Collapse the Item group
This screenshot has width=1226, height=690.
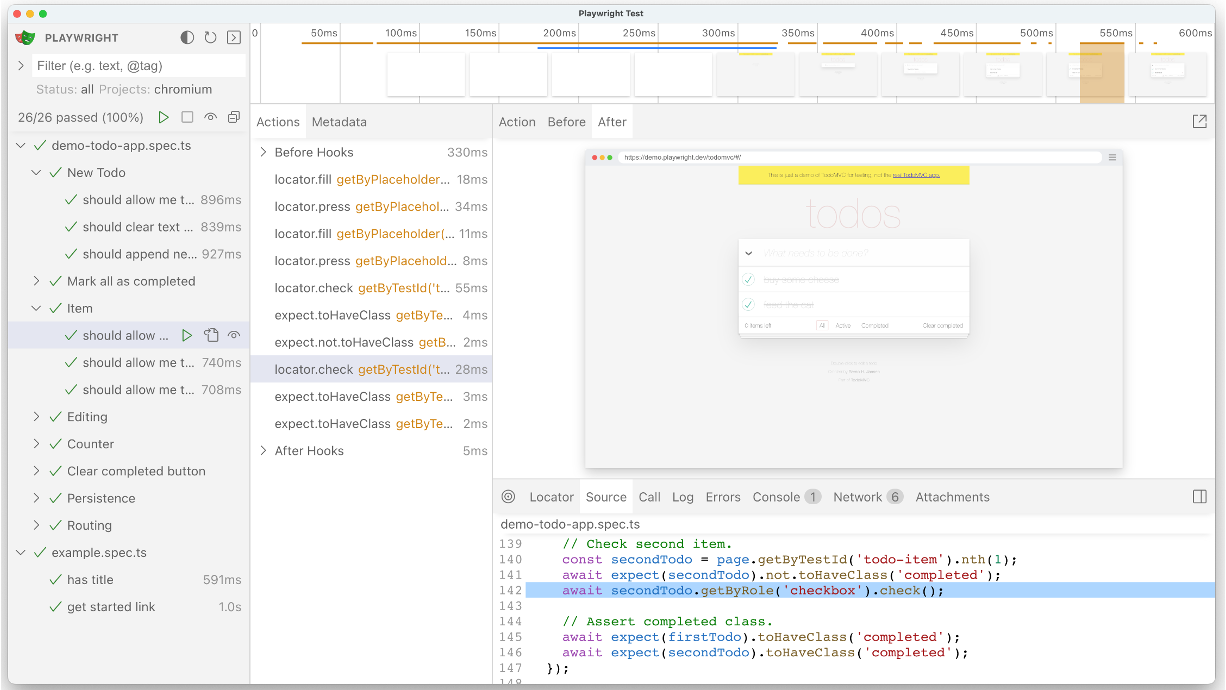[37, 308]
